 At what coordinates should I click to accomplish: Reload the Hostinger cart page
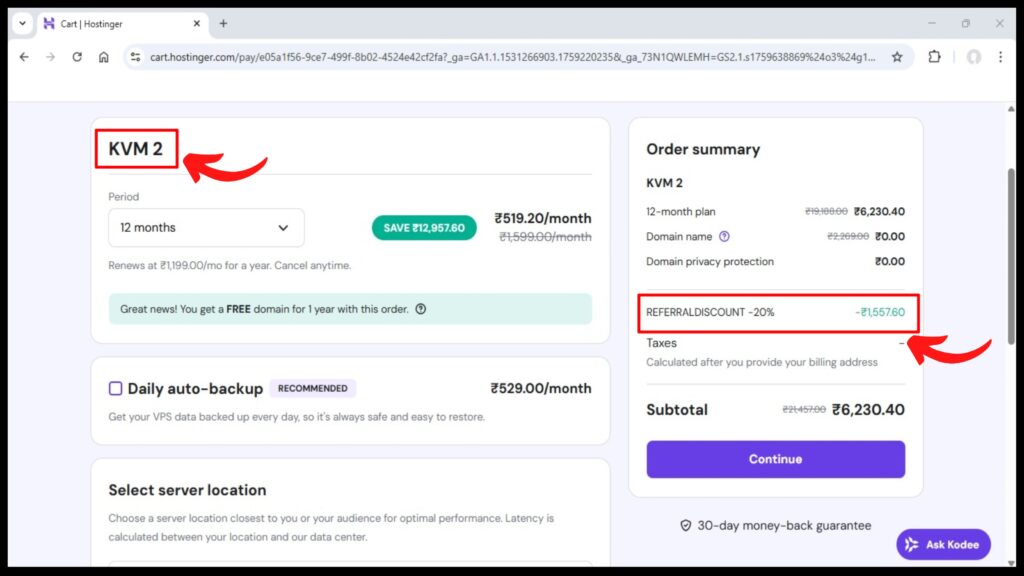(x=77, y=57)
